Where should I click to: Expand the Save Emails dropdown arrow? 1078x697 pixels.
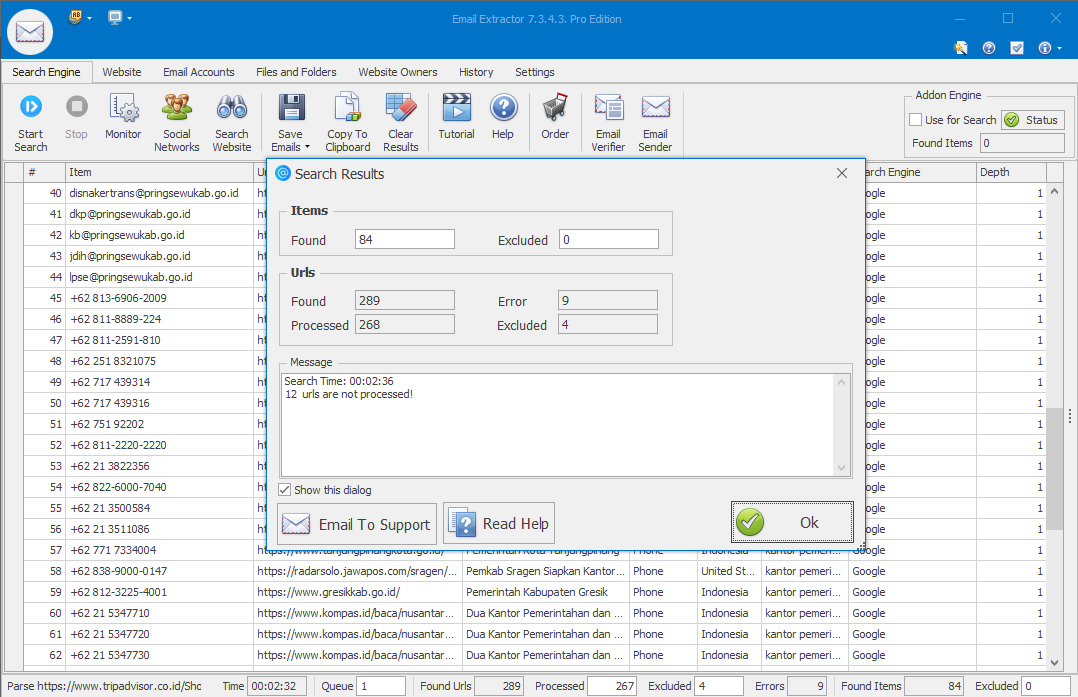point(307,147)
